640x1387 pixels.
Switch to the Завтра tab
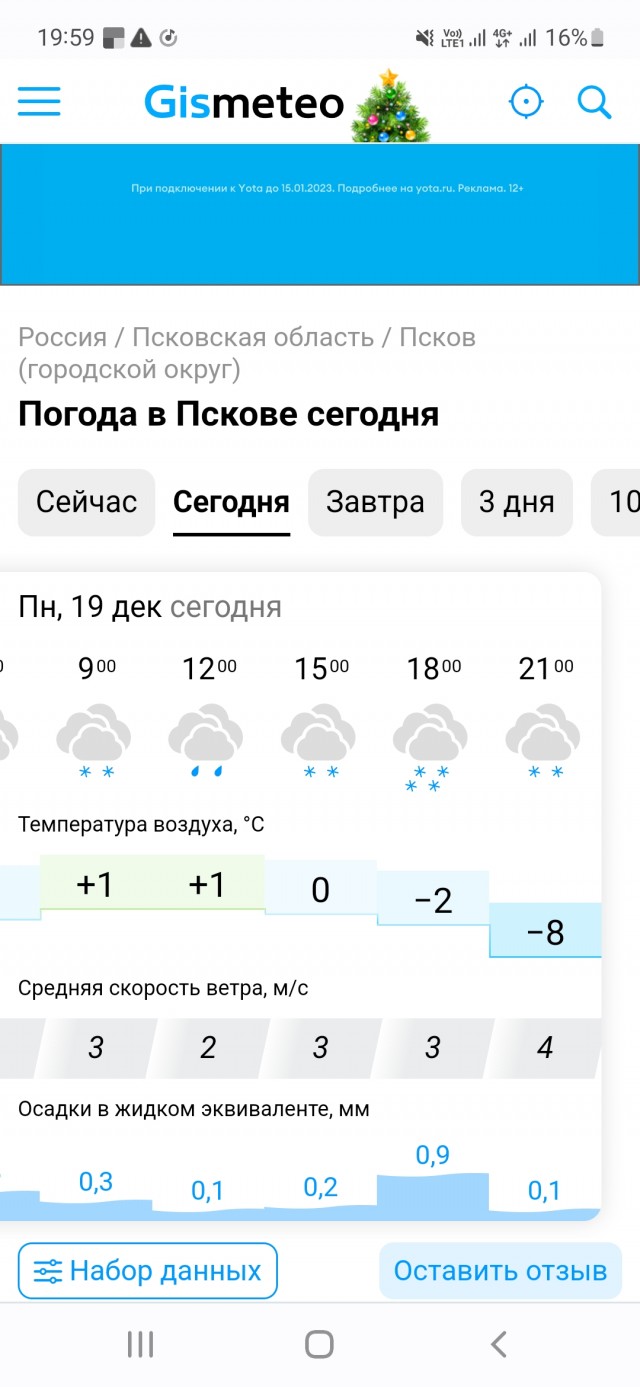(375, 503)
